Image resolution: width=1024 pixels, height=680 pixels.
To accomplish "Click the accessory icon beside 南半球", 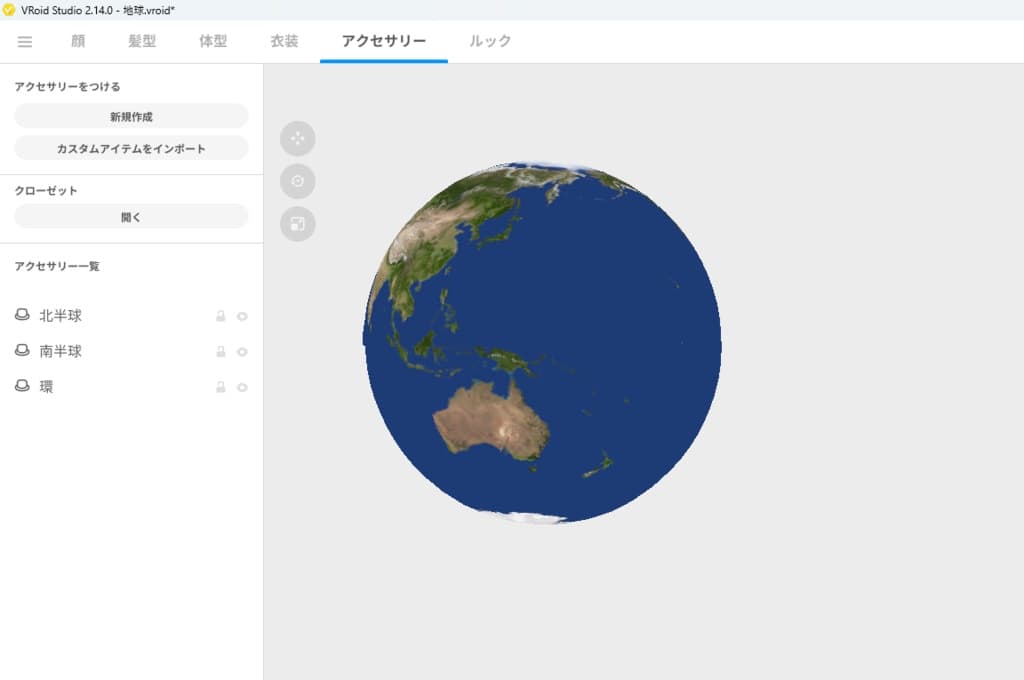I will tap(22, 350).
